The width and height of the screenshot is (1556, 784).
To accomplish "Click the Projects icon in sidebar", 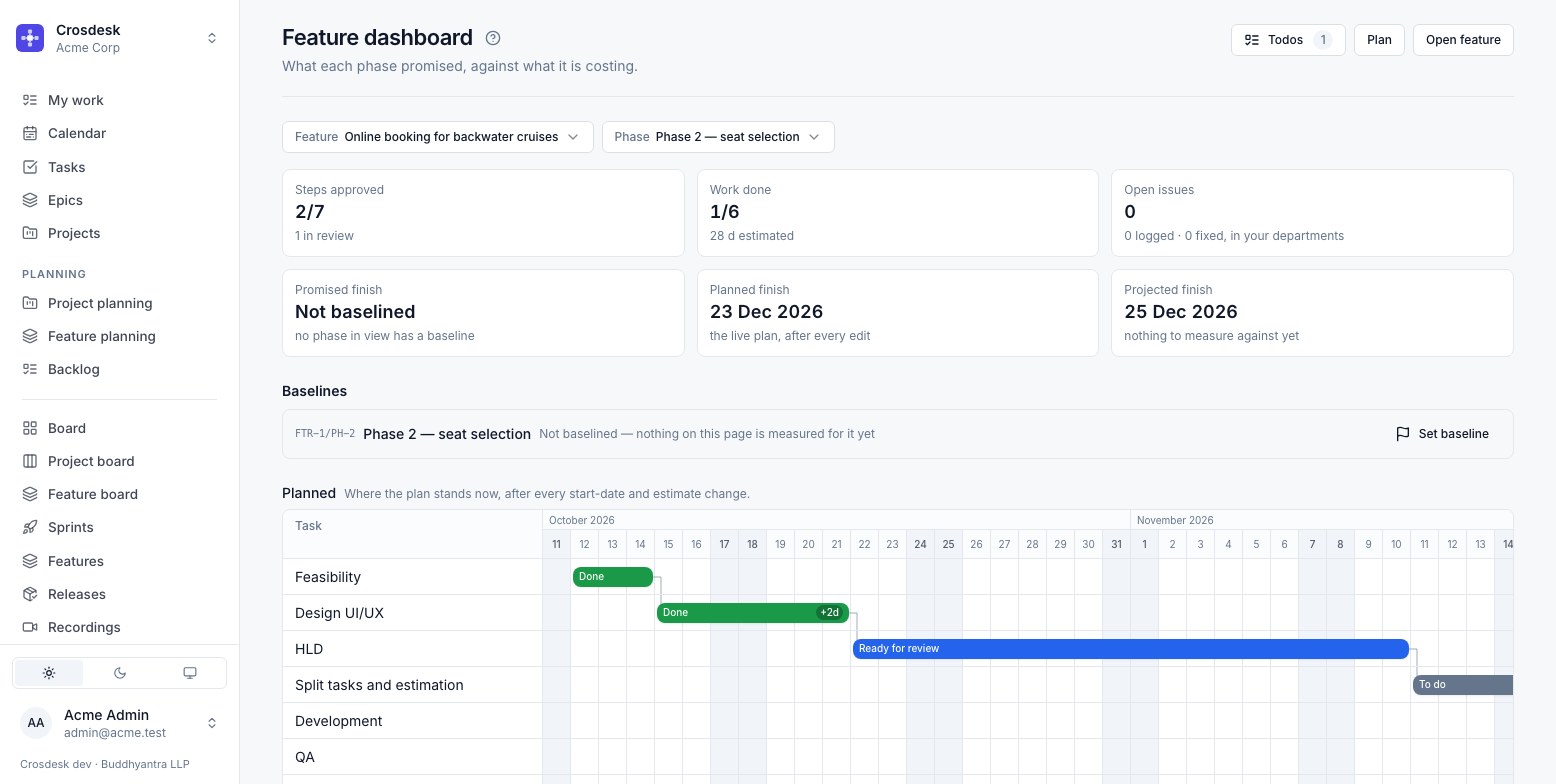I will pyautogui.click(x=30, y=233).
